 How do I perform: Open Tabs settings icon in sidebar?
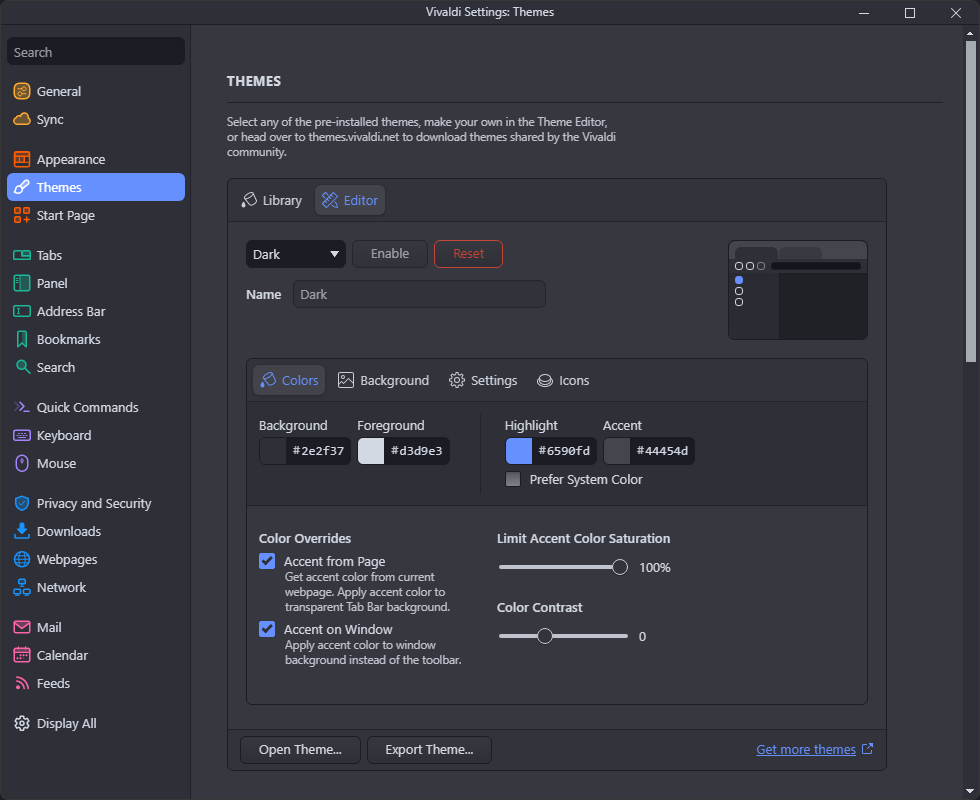click(x=22, y=255)
